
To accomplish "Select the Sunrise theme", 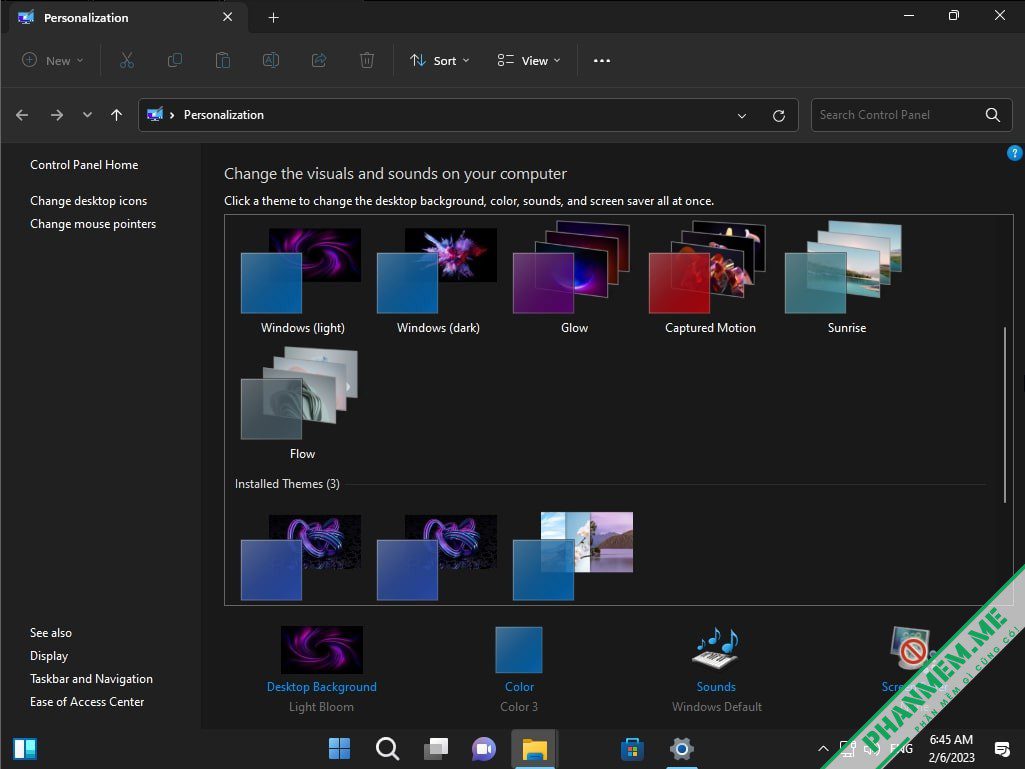I will [x=847, y=280].
